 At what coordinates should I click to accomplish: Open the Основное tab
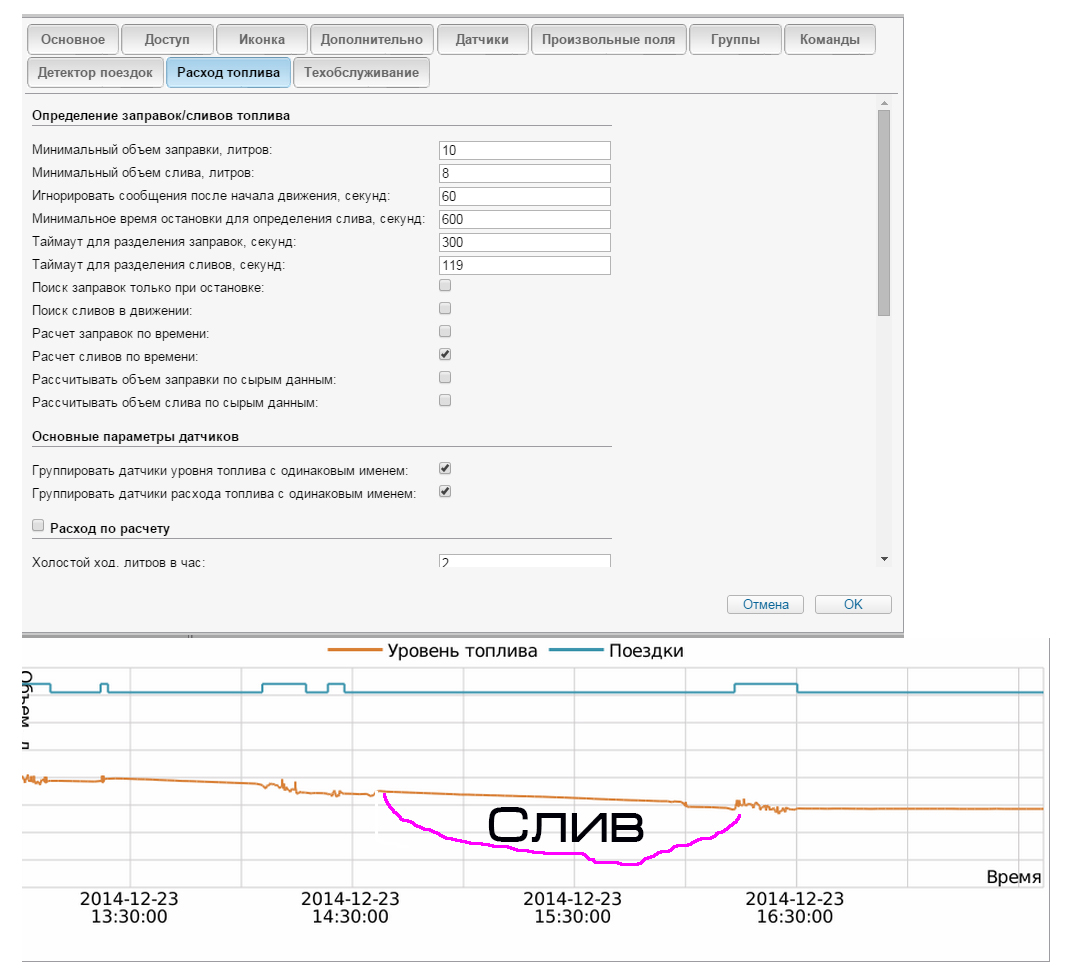coord(72,40)
